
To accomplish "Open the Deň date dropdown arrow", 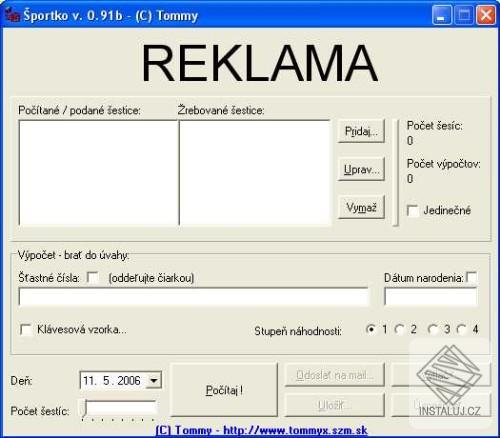I will click(154, 380).
